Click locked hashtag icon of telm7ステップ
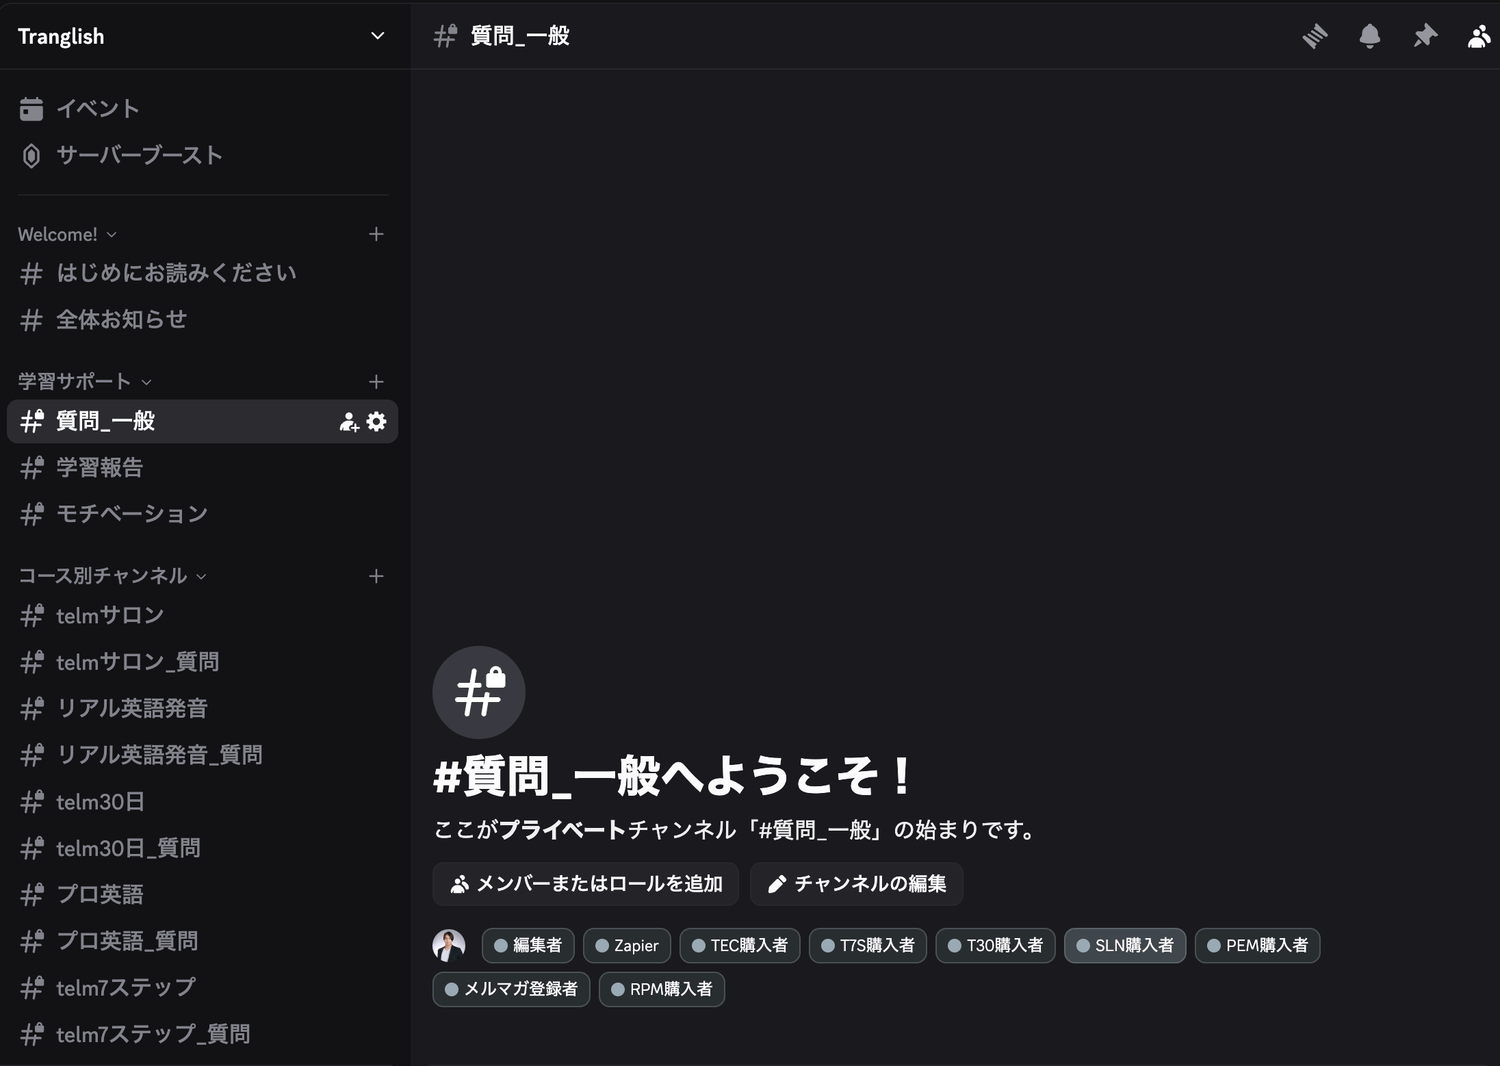 click(x=32, y=987)
